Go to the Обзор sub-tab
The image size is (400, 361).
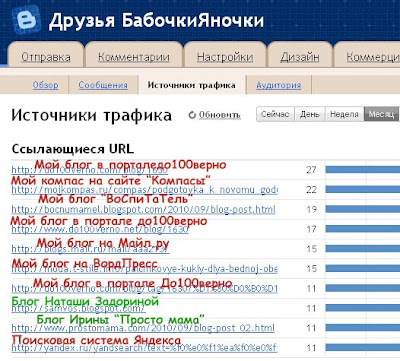coord(45,85)
